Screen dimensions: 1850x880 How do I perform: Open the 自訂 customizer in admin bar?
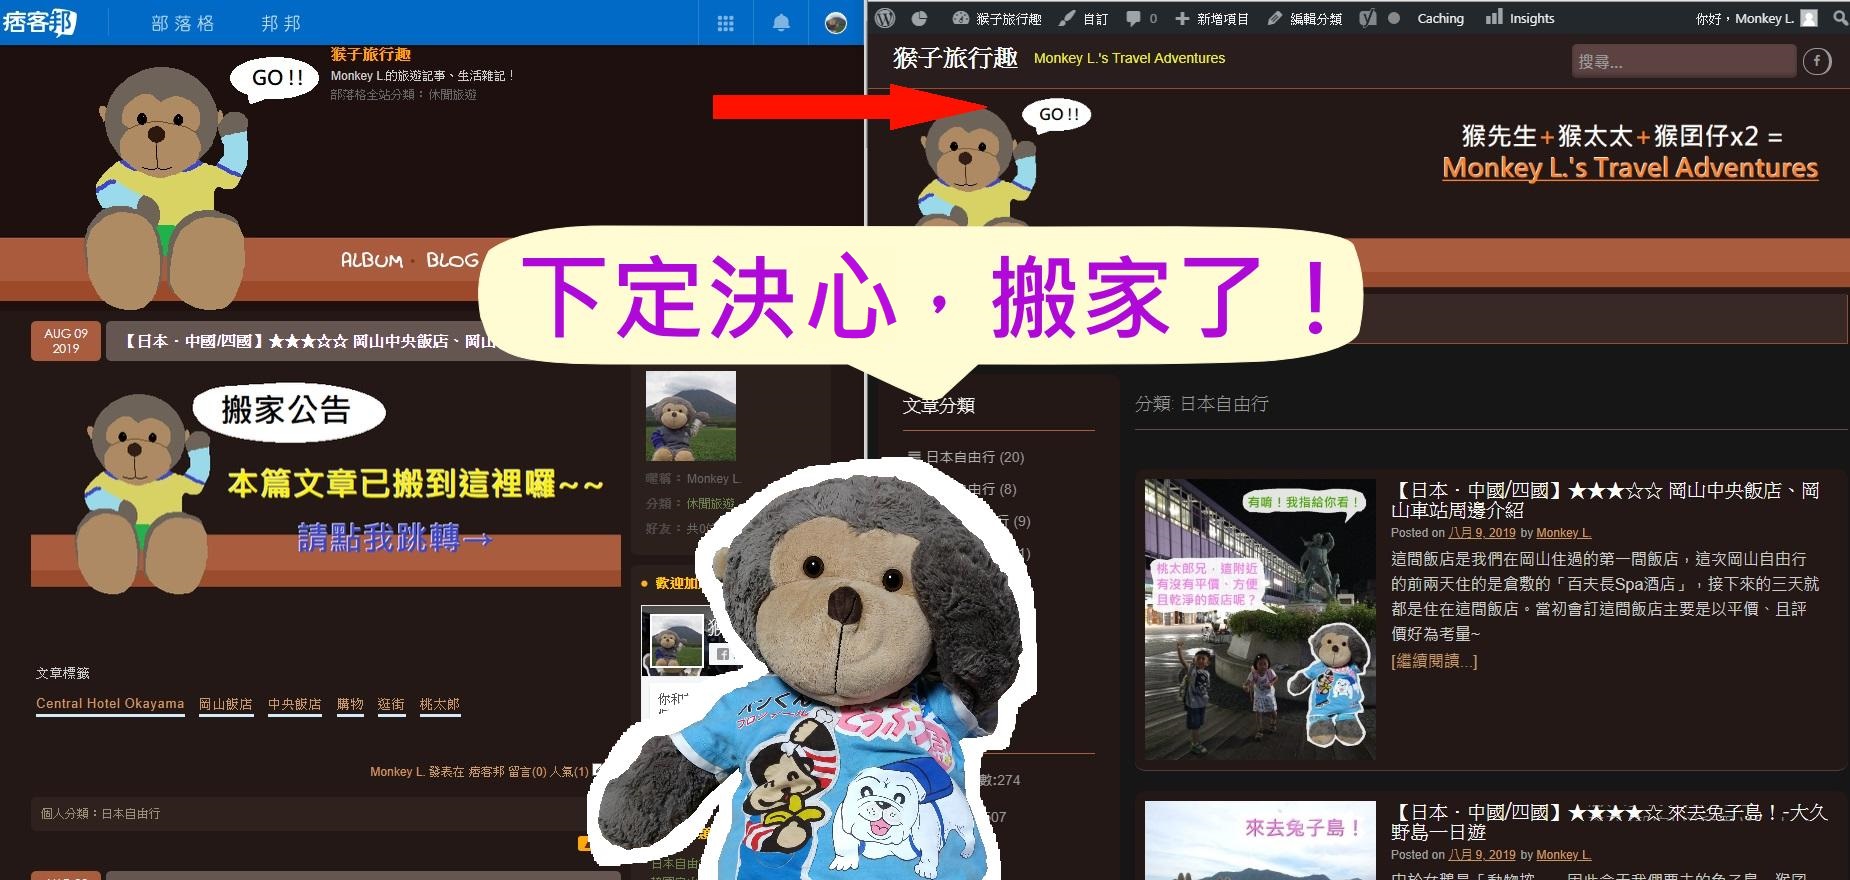click(x=1084, y=18)
